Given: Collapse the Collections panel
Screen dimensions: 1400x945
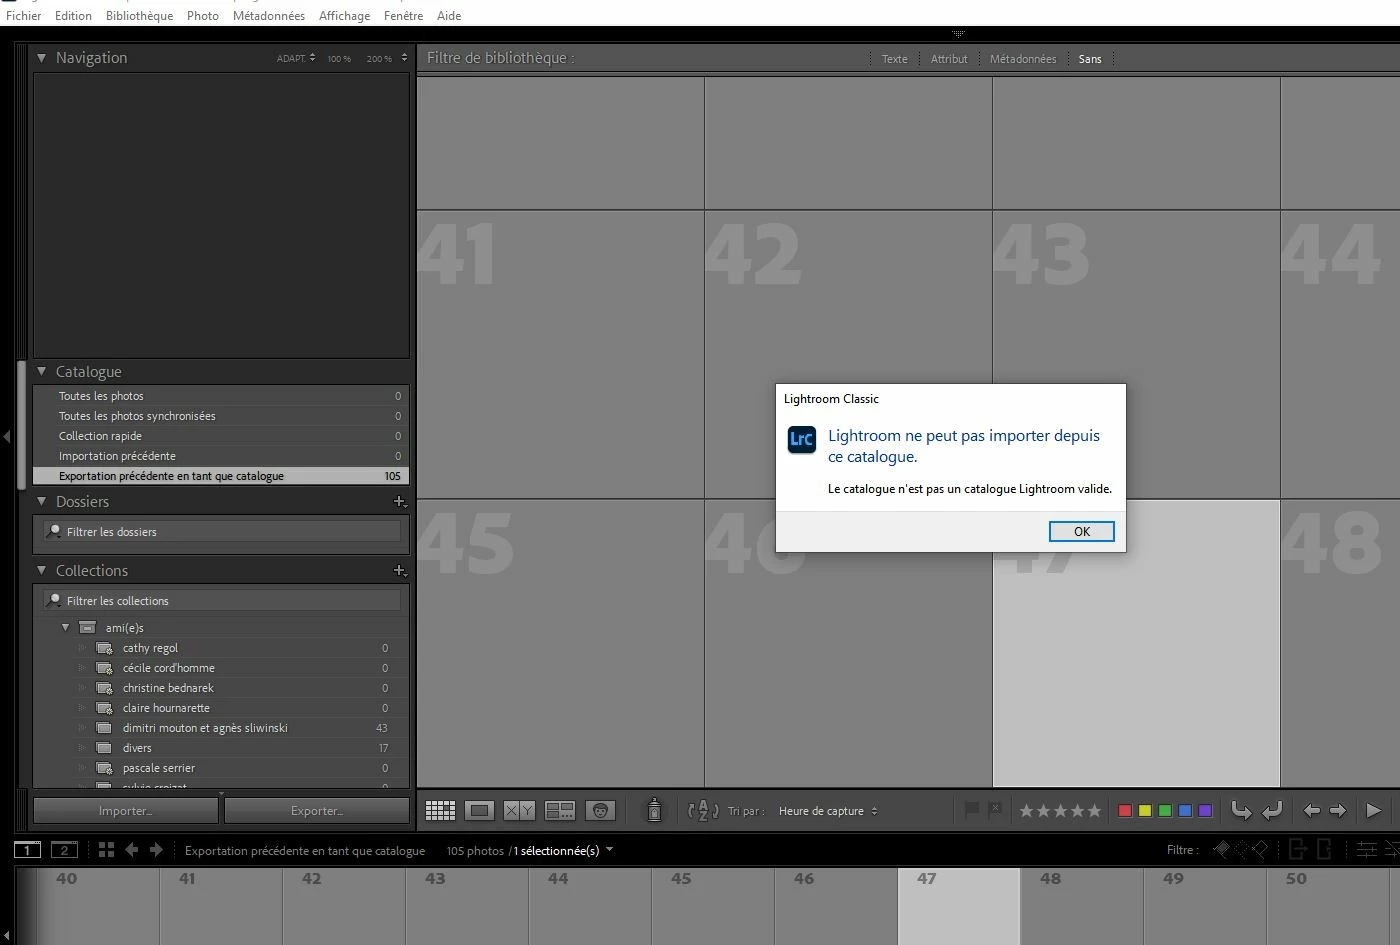Looking at the screenshot, I should coord(42,570).
